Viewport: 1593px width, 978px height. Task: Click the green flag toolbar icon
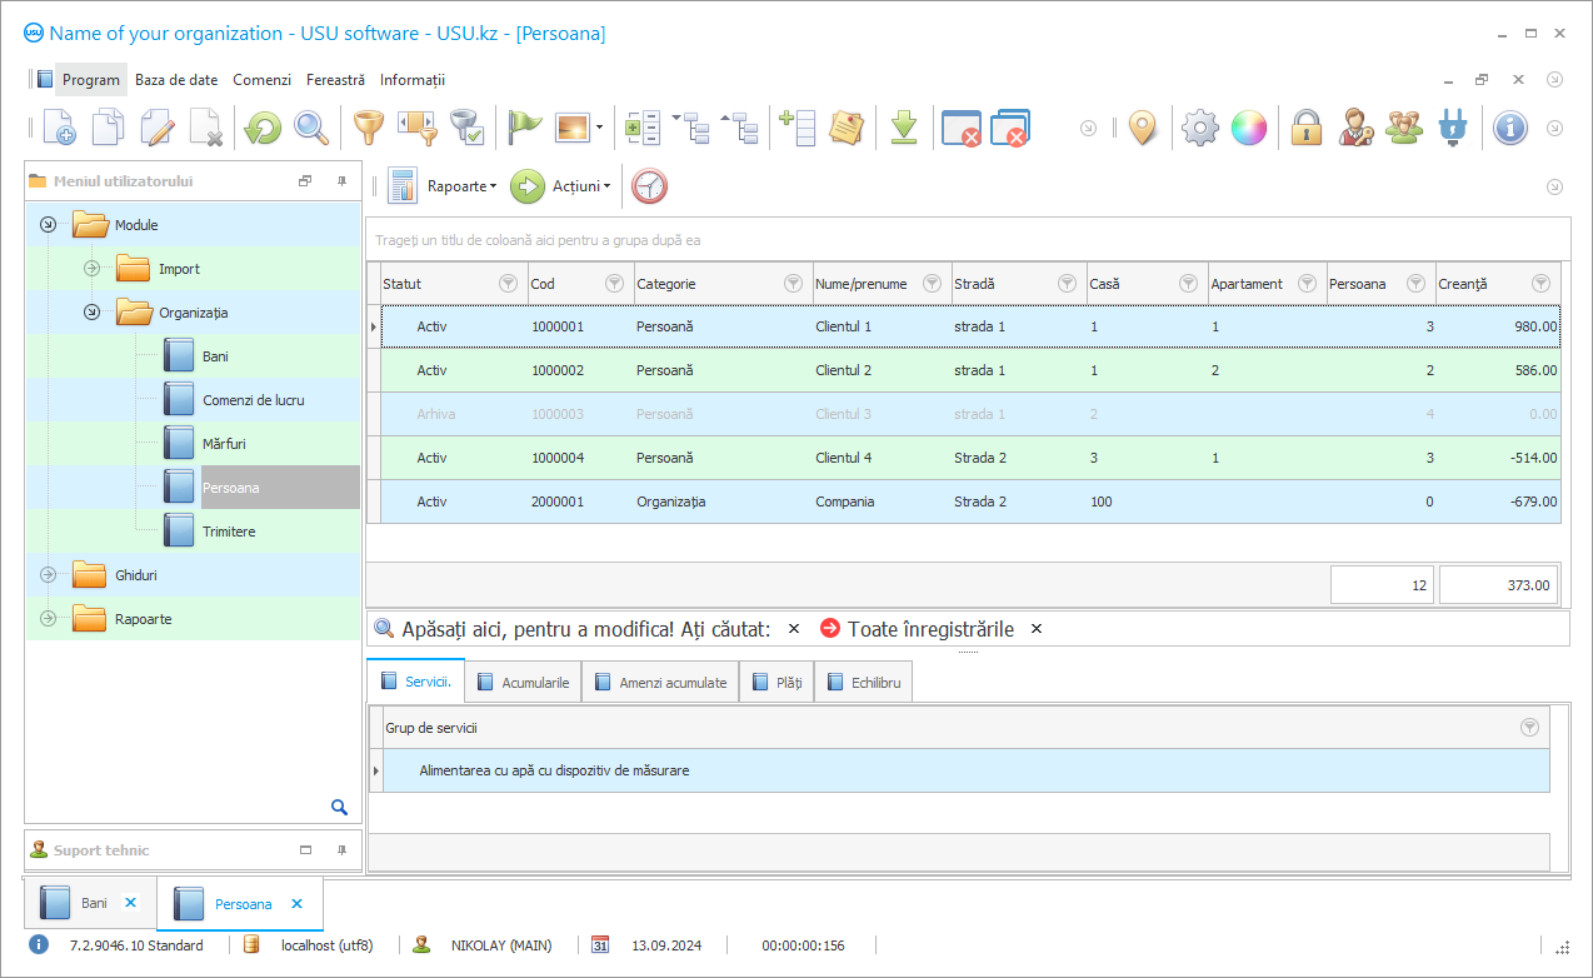[x=523, y=128]
